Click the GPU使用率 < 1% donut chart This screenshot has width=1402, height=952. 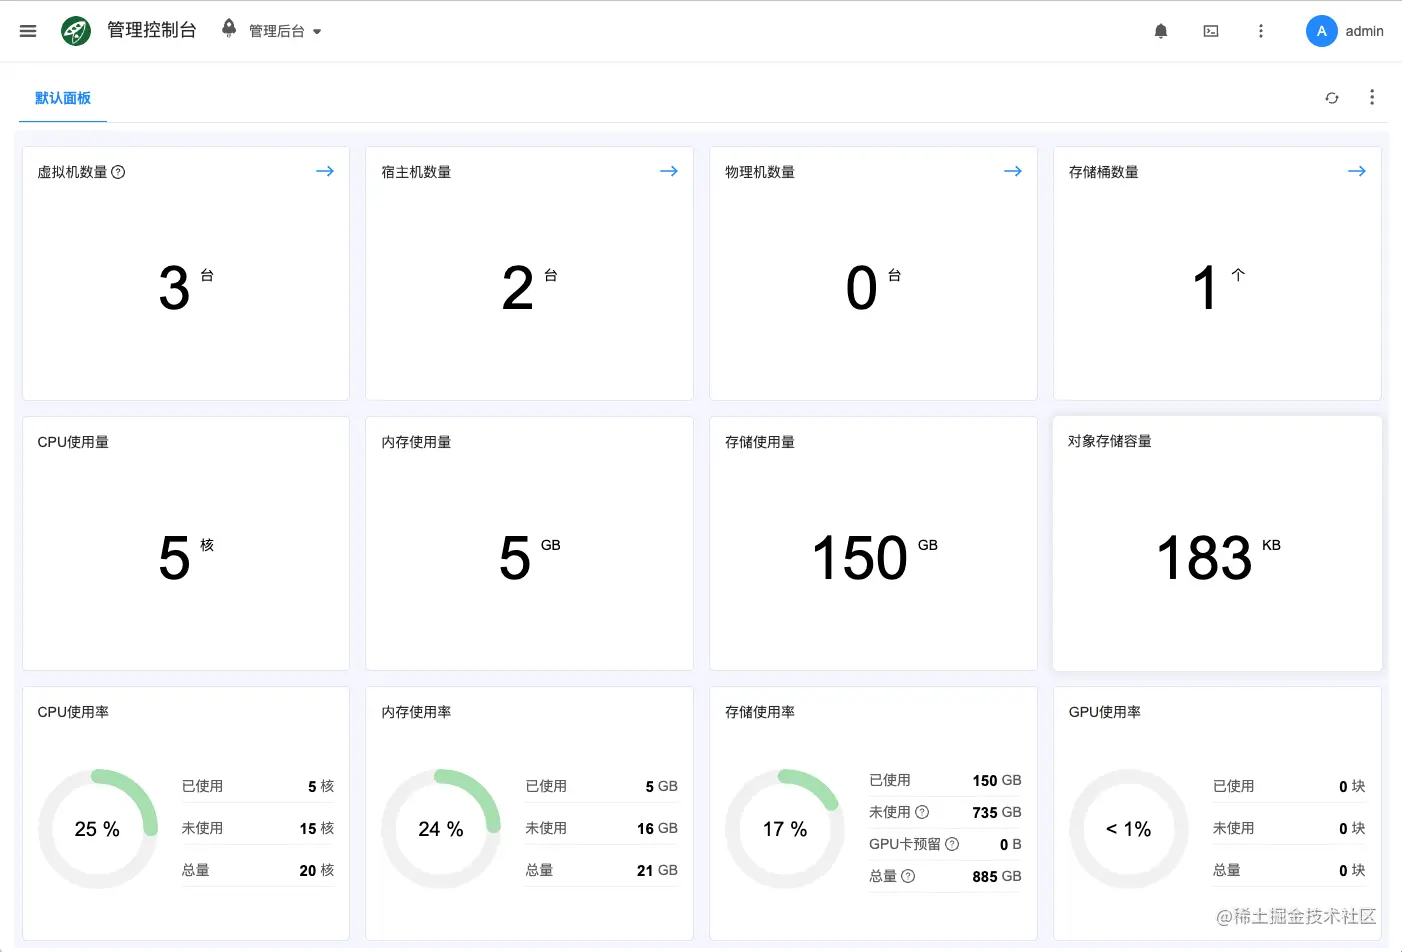1129,829
